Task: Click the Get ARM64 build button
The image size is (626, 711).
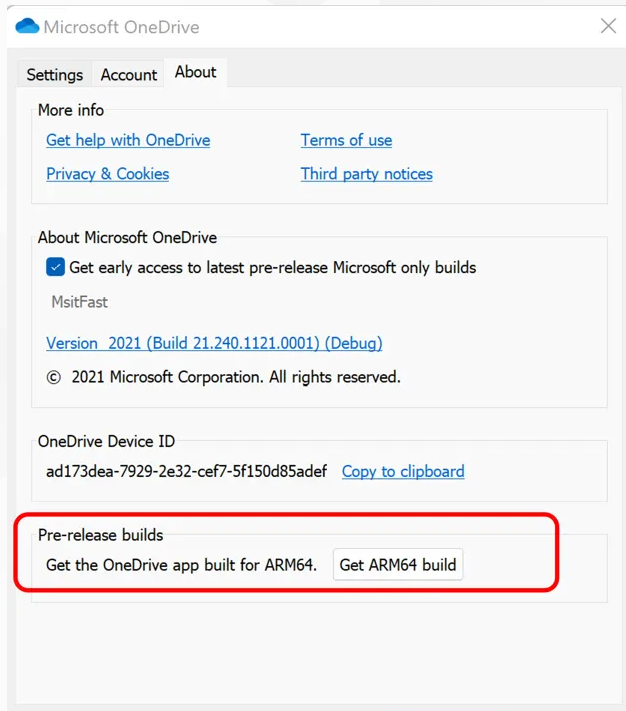Action: click(x=398, y=565)
